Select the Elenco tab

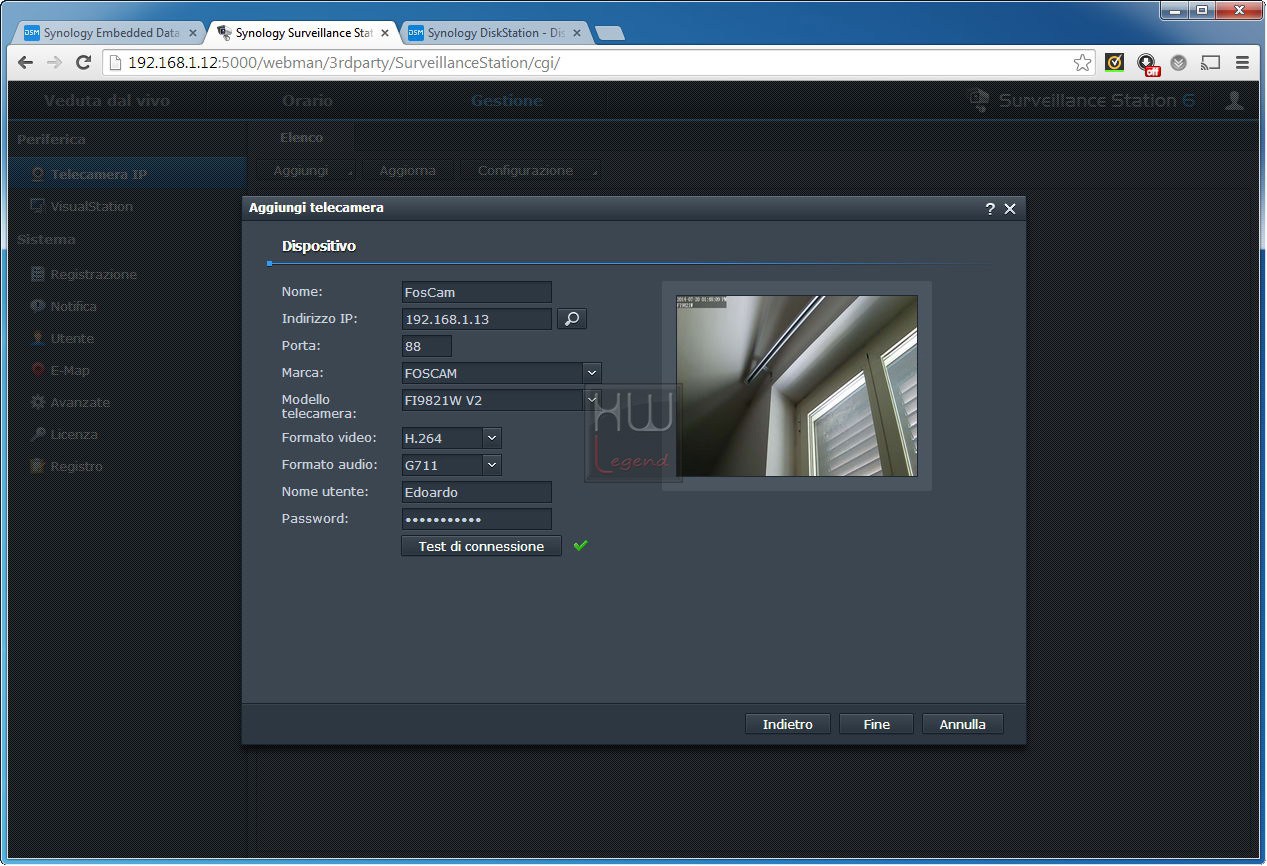301,138
